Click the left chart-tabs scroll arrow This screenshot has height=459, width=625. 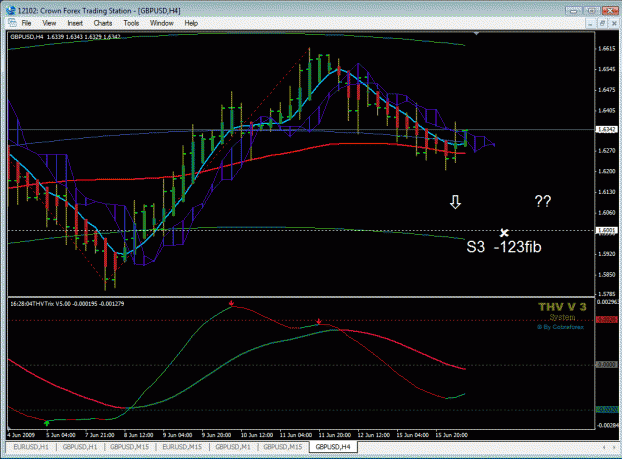click(x=604, y=447)
